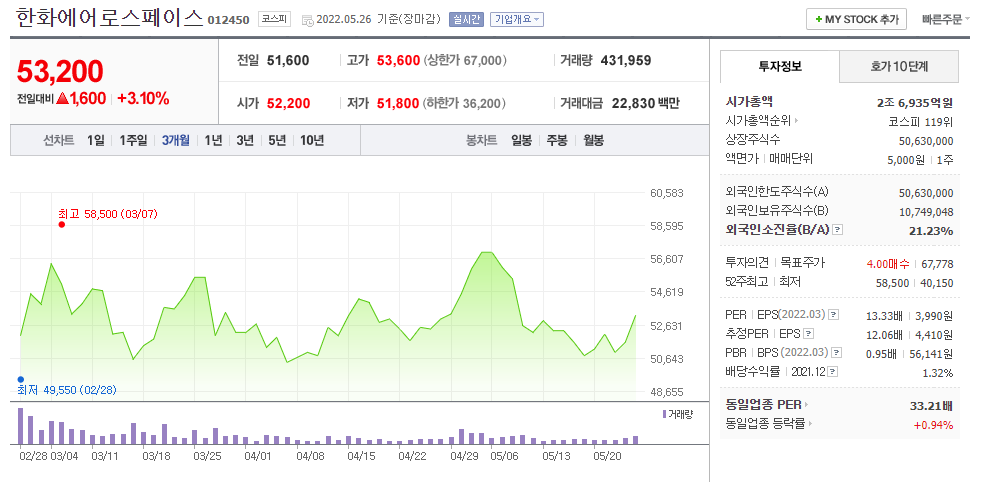The height and width of the screenshot is (482, 982).
Task: Click the purple 거래량 legend swatch
Action: pyautogui.click(x=664, y=414)
